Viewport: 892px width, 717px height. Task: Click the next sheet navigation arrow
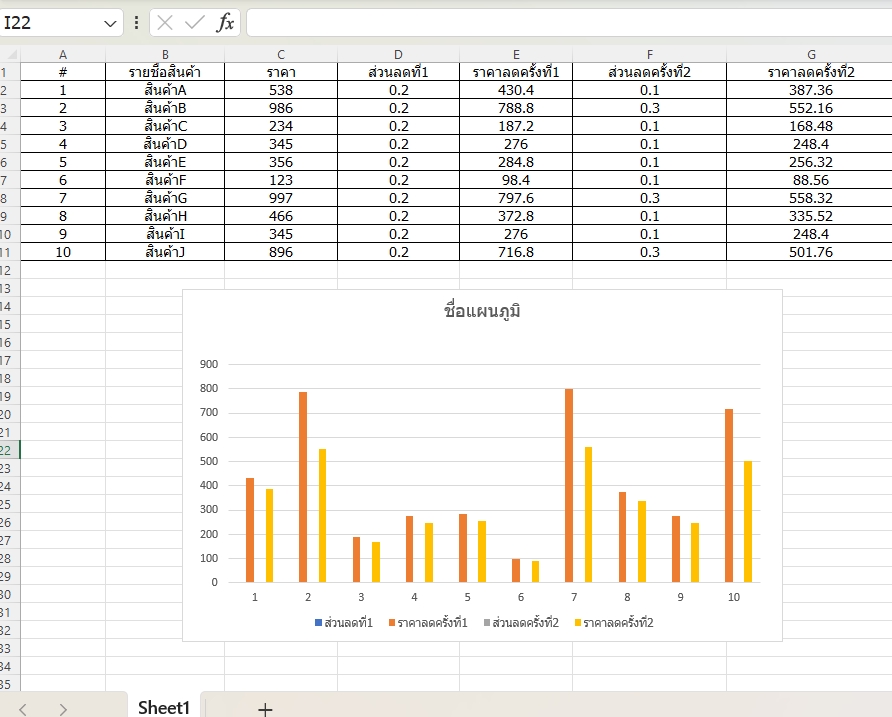coord(63,709)
